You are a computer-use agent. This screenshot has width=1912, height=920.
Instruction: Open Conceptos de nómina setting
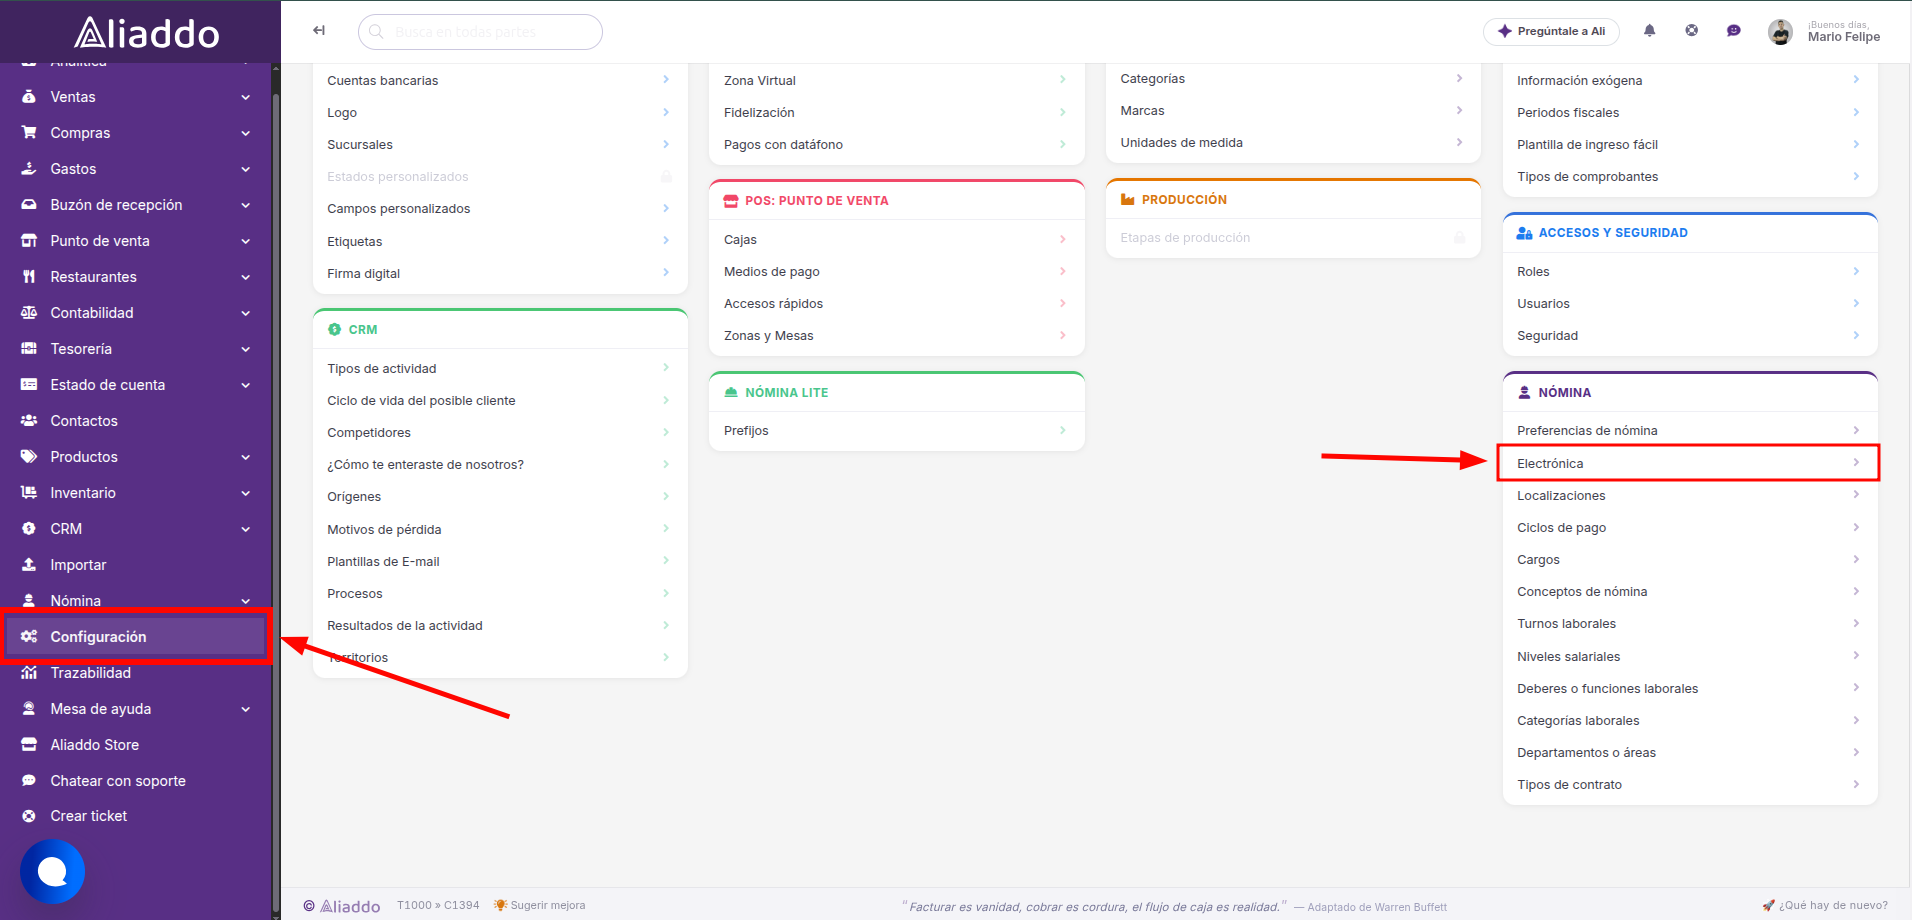pyautogui.click(x=1689, y=592)
